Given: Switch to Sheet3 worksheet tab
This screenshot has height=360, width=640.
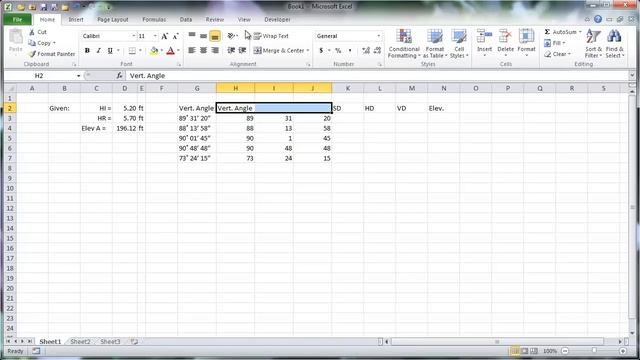Looking at the screenshot, I should pyautogui.click(x=110, y=342).
